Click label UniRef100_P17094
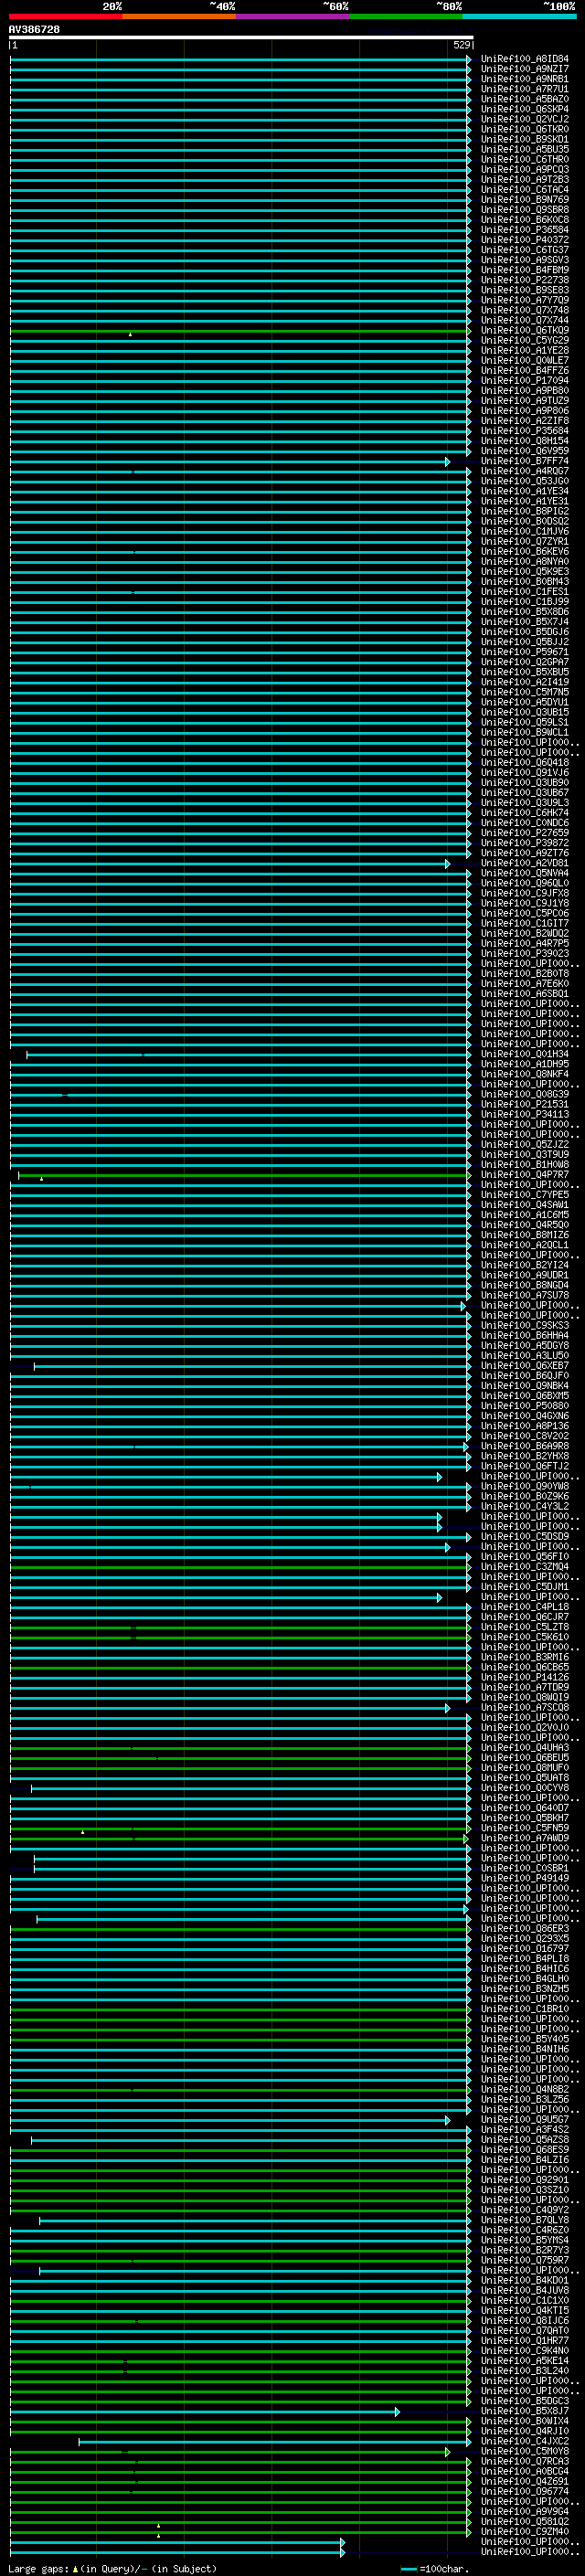The width and height of the screenshot is (585, 2576). tap(524, 380)
